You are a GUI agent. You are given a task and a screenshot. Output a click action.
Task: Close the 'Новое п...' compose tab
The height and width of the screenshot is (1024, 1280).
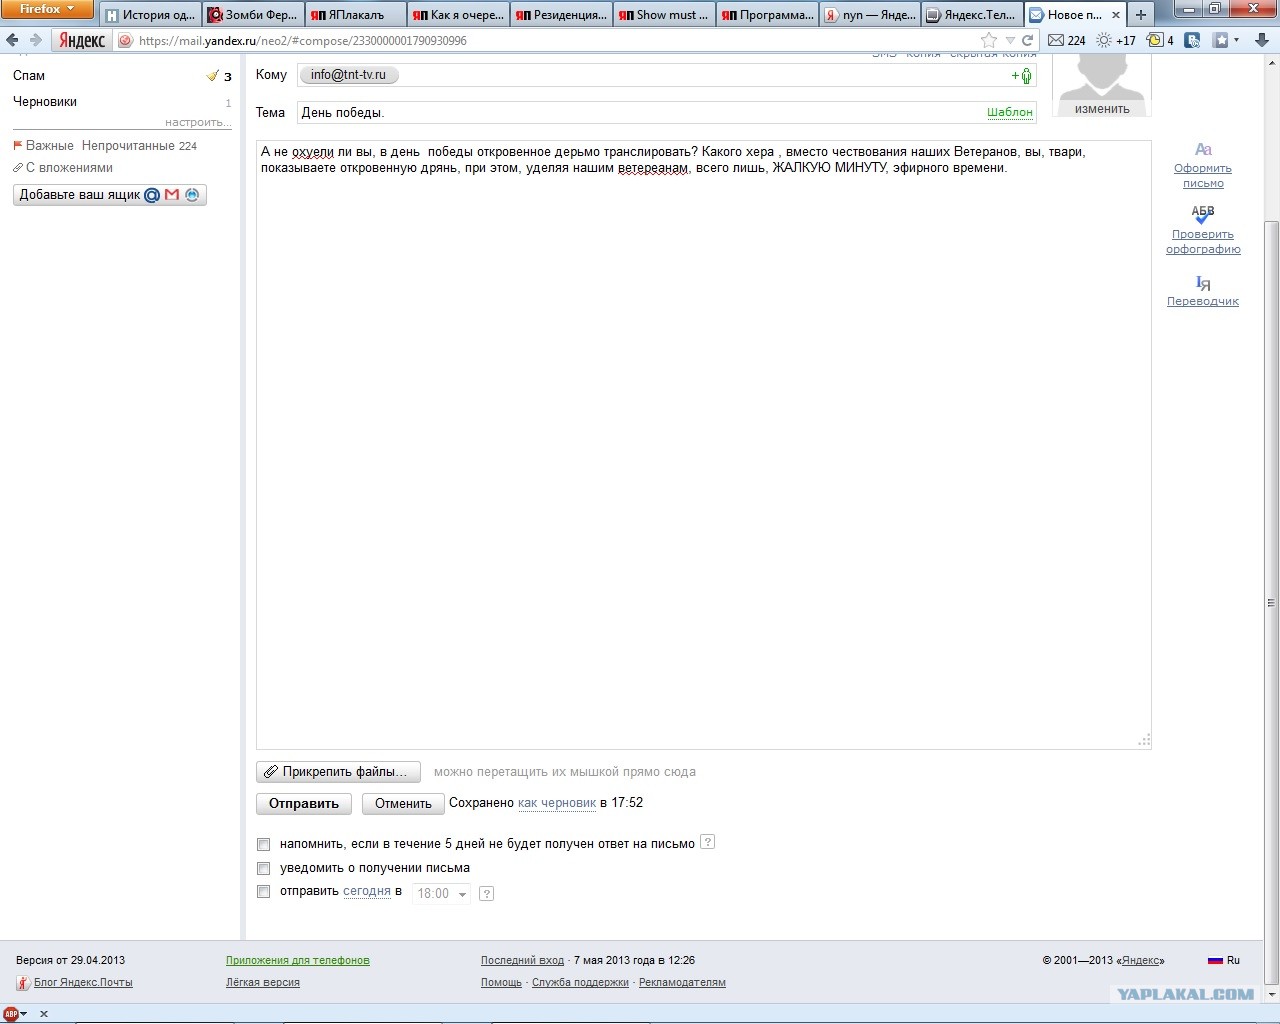(x=1116, y=15)
